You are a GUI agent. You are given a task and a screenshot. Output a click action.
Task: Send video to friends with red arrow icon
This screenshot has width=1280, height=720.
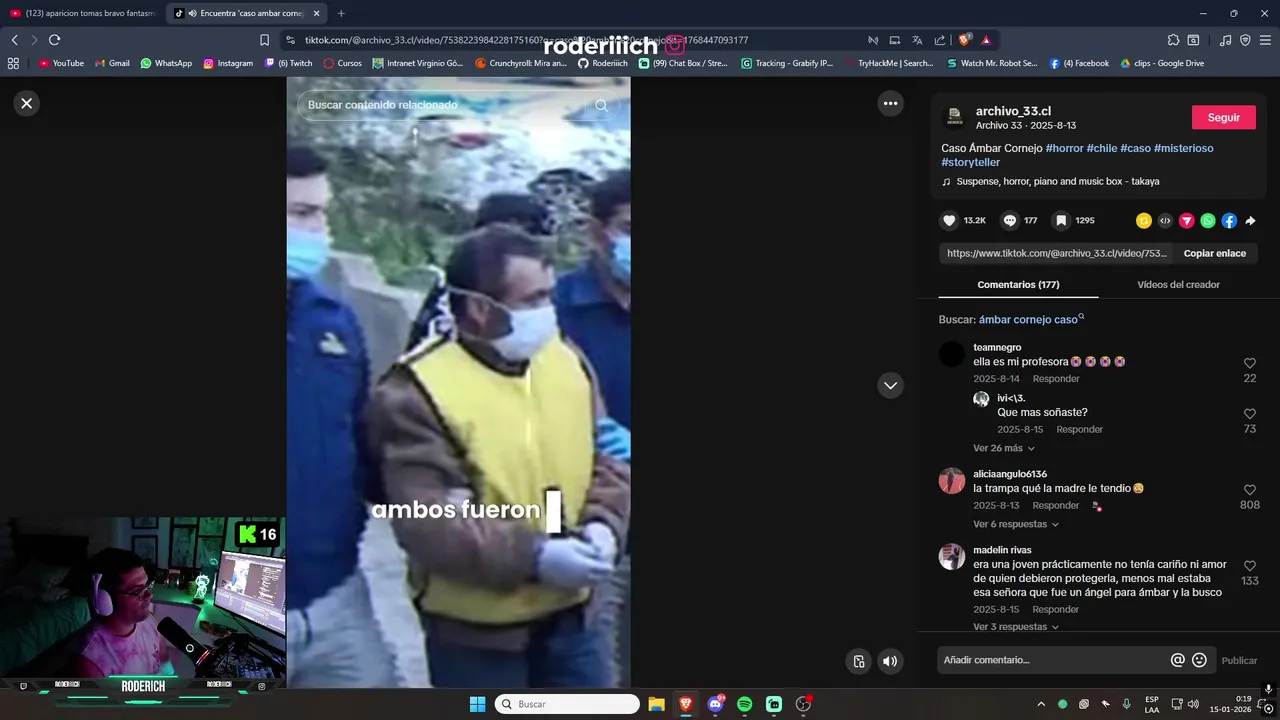coord(1186,221)
